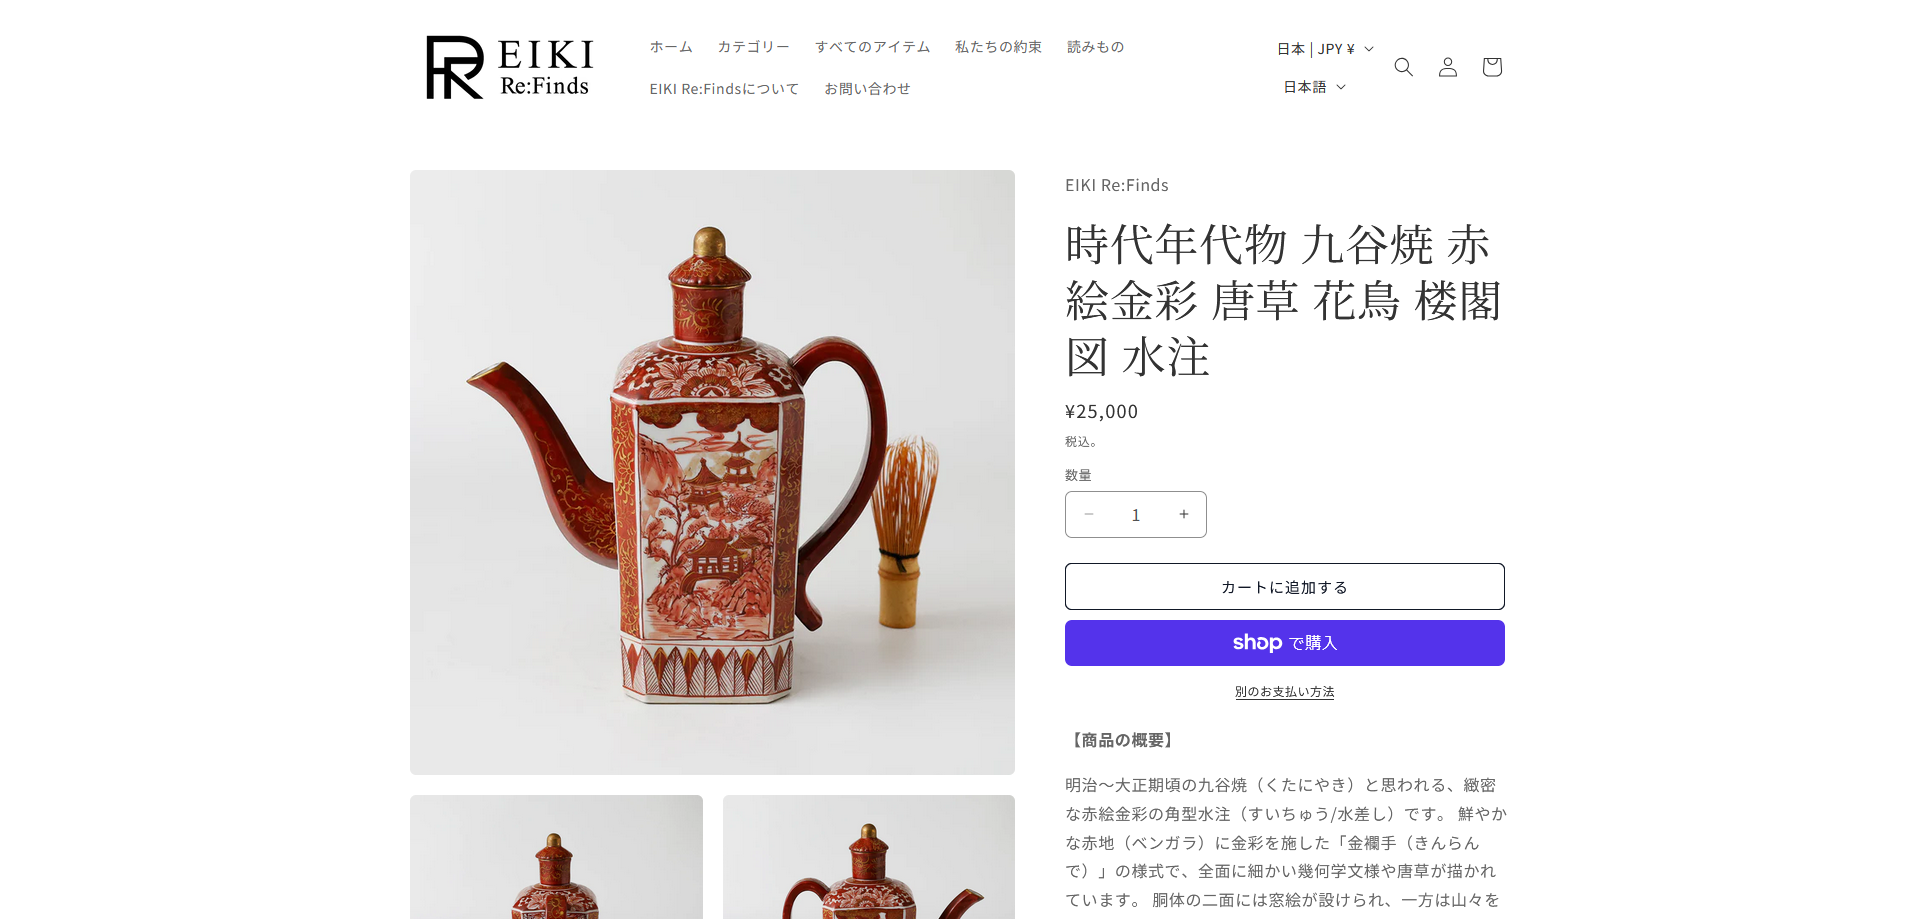
Task: Open the お問い合わせ contact page
Action: point(867,89)
